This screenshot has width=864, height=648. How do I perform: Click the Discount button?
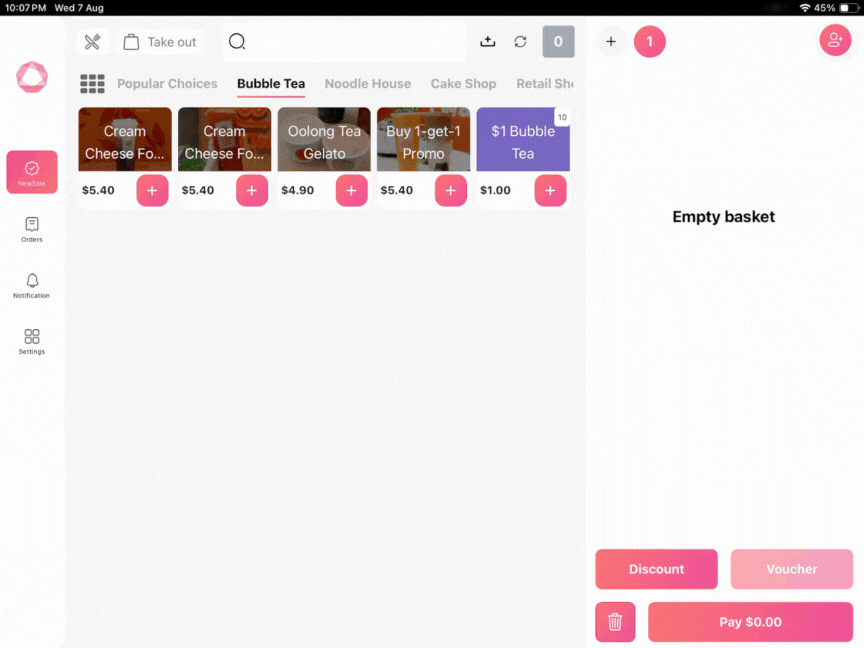click(656, 569)
